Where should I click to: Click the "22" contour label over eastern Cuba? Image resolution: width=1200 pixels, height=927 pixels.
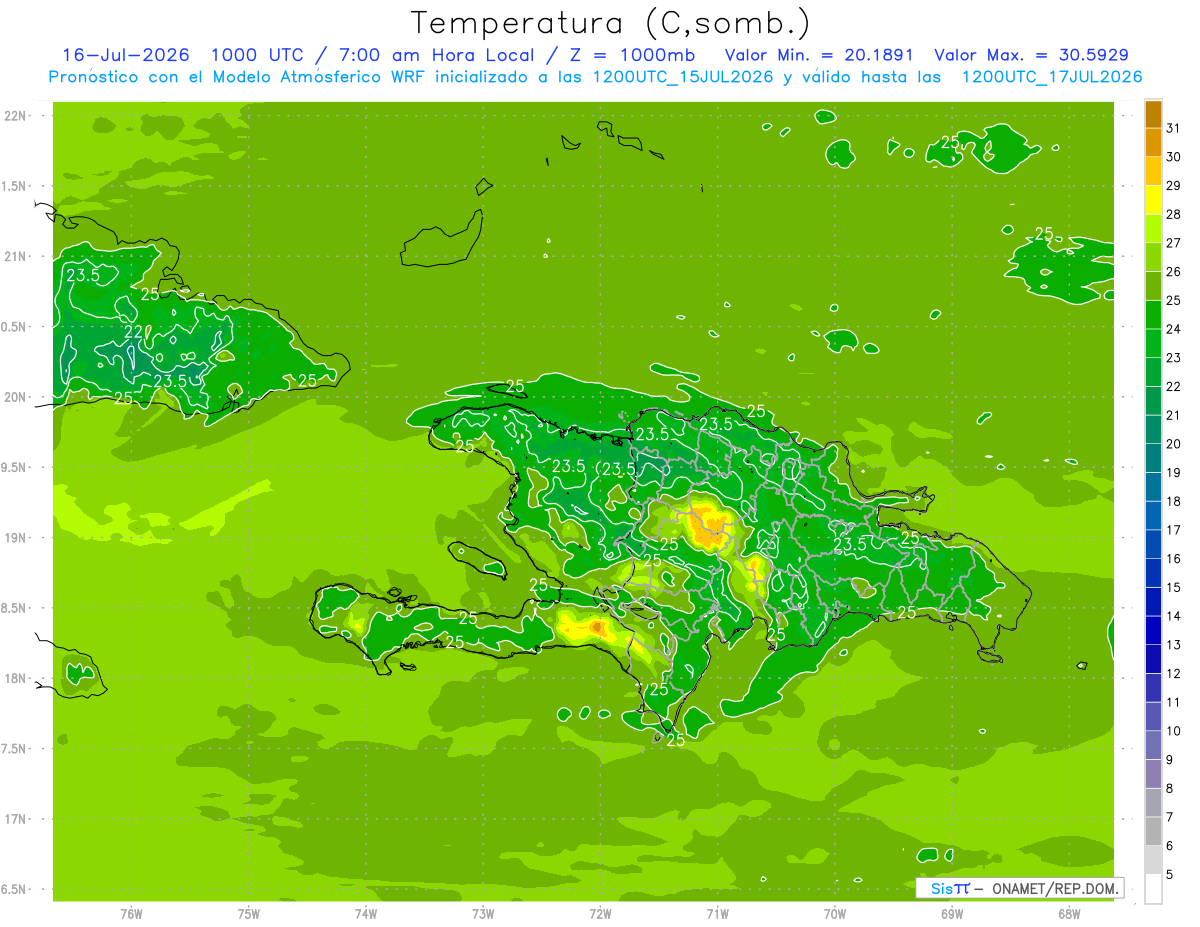click(x=133, y=332)
